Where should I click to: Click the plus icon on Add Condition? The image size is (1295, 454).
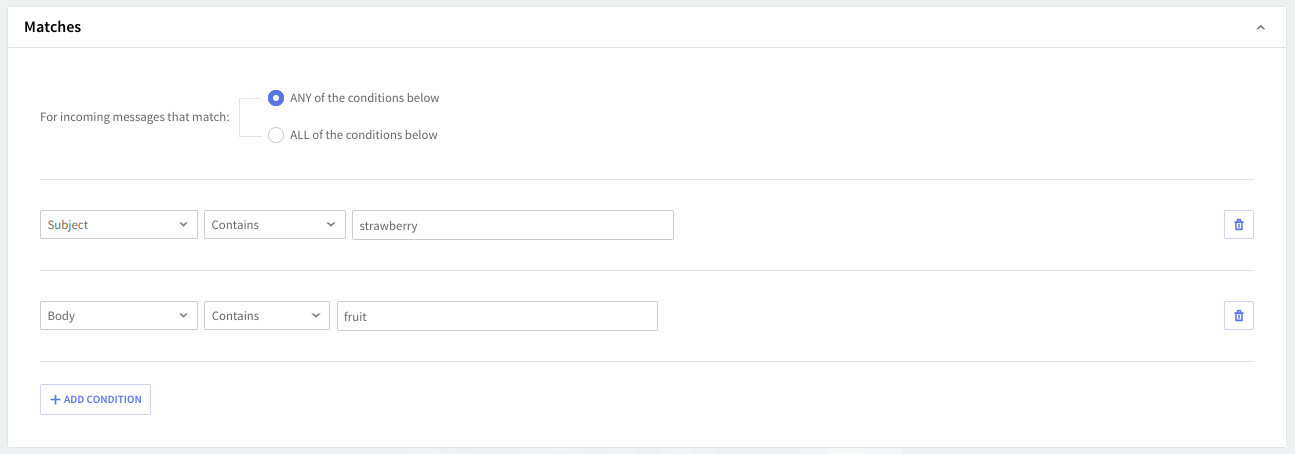[55, 400]
